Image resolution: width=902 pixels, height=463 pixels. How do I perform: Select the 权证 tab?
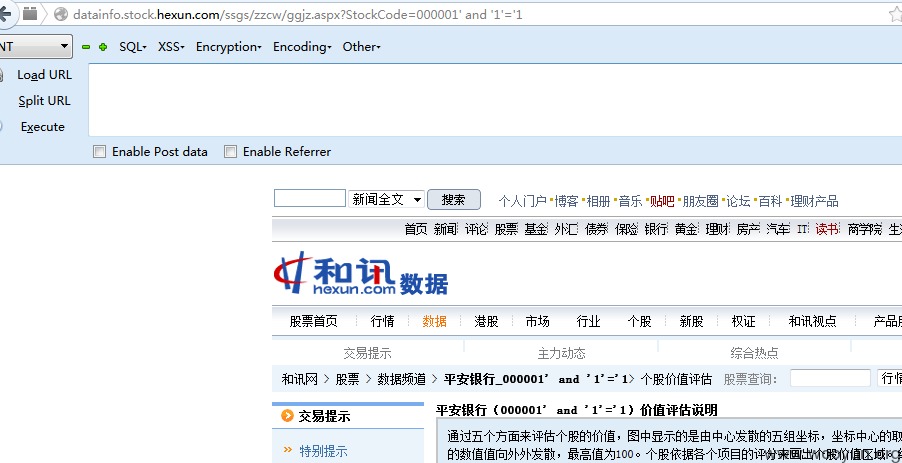pos(743,321)
